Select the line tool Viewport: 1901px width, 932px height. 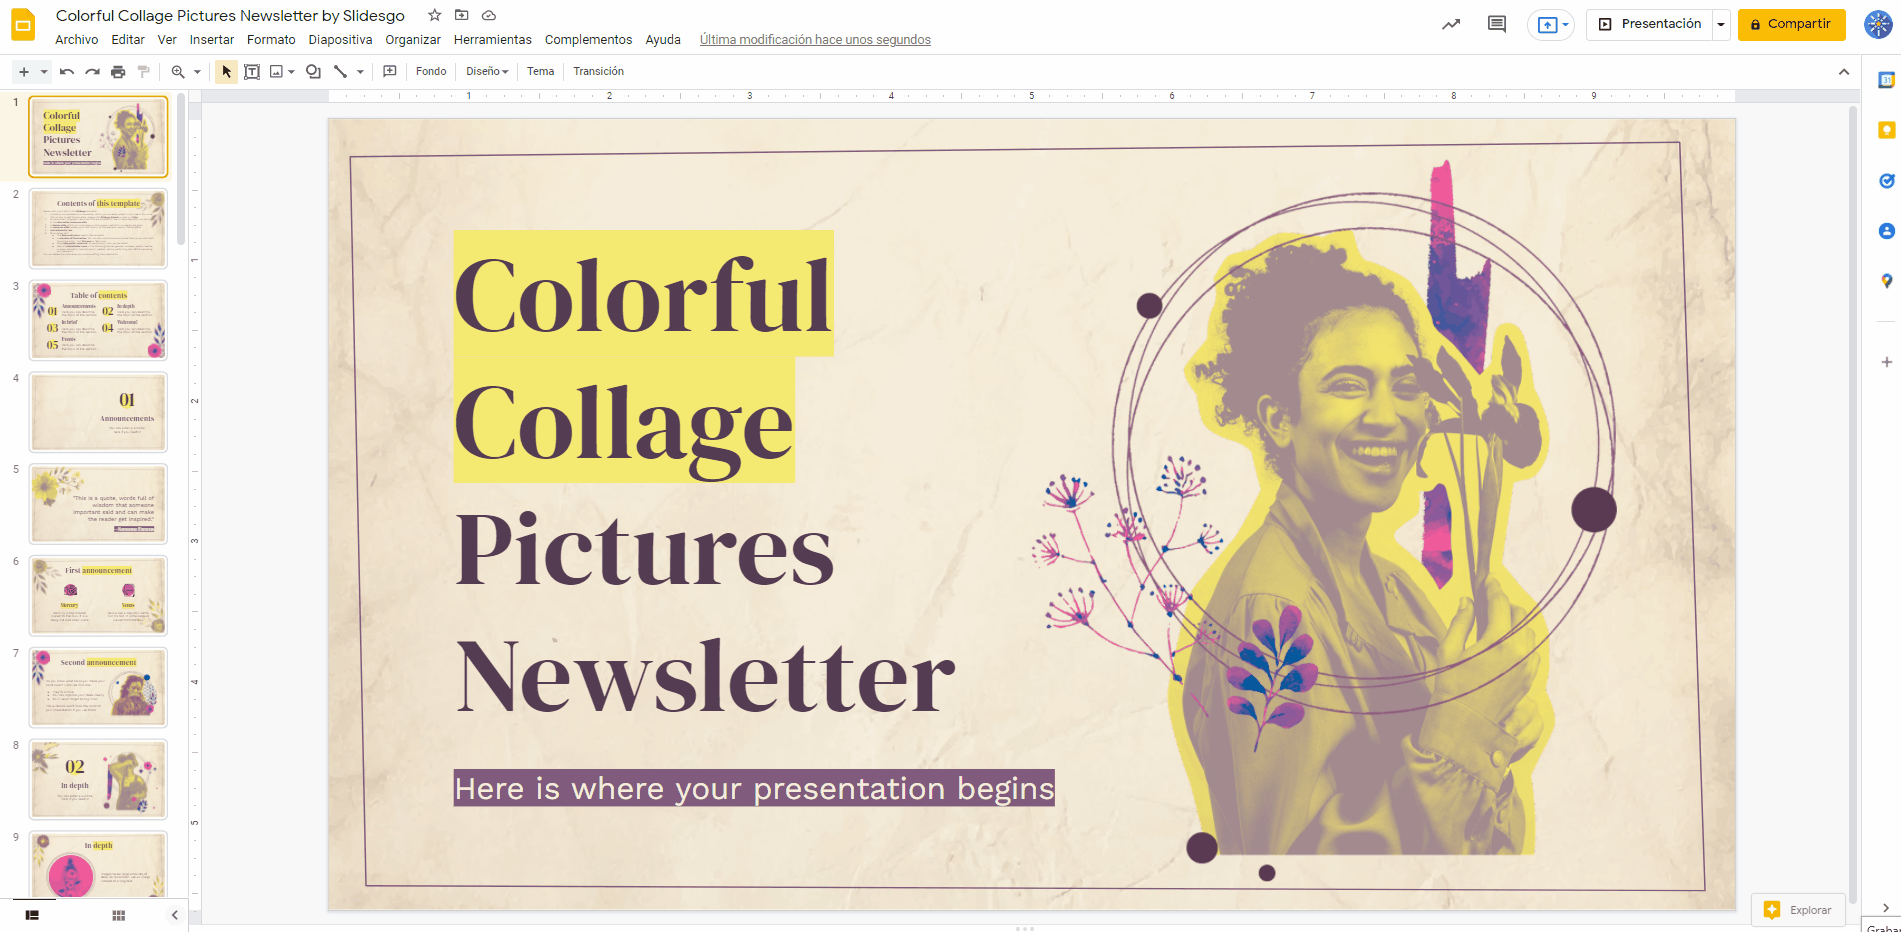click(340, 72)
